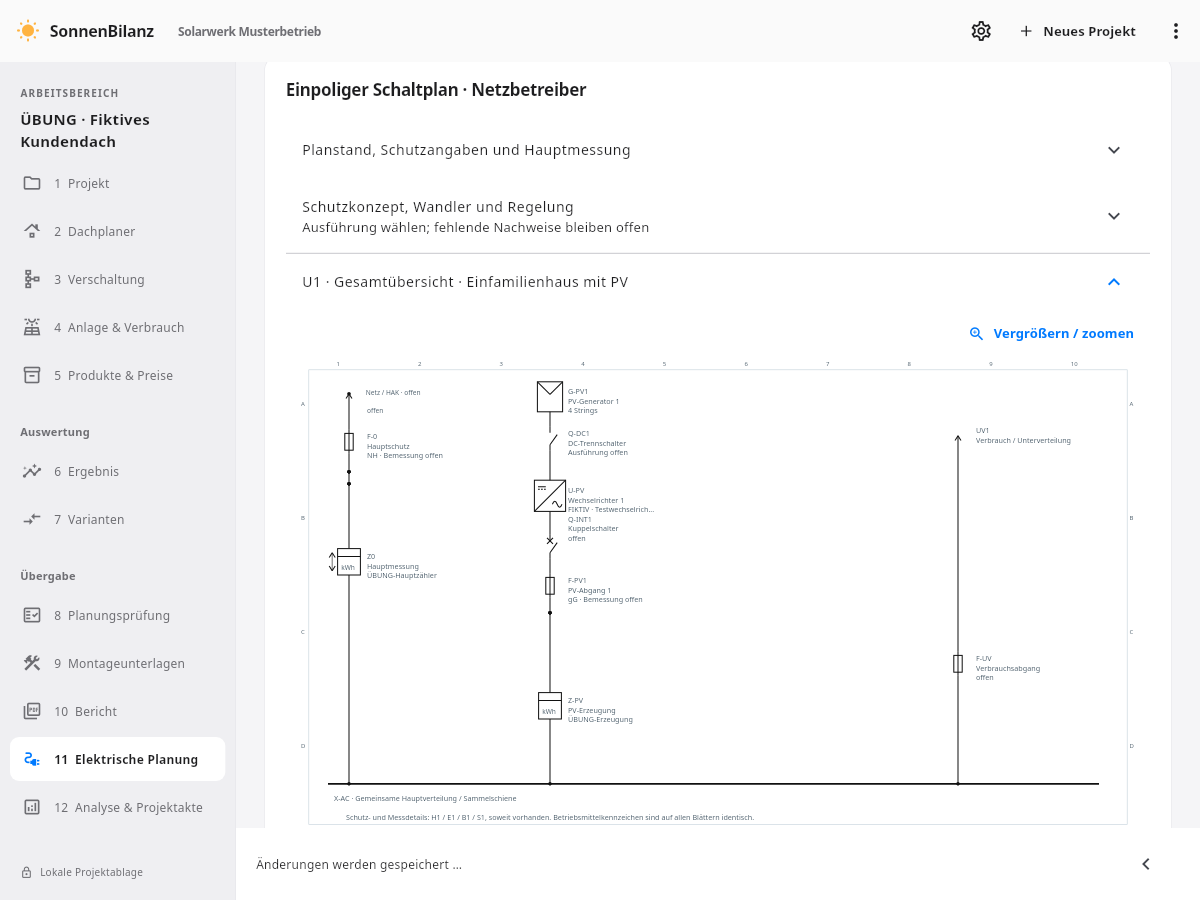
Task: Click the Planungsprüfung checklist icon
Action: coord(32,615)
